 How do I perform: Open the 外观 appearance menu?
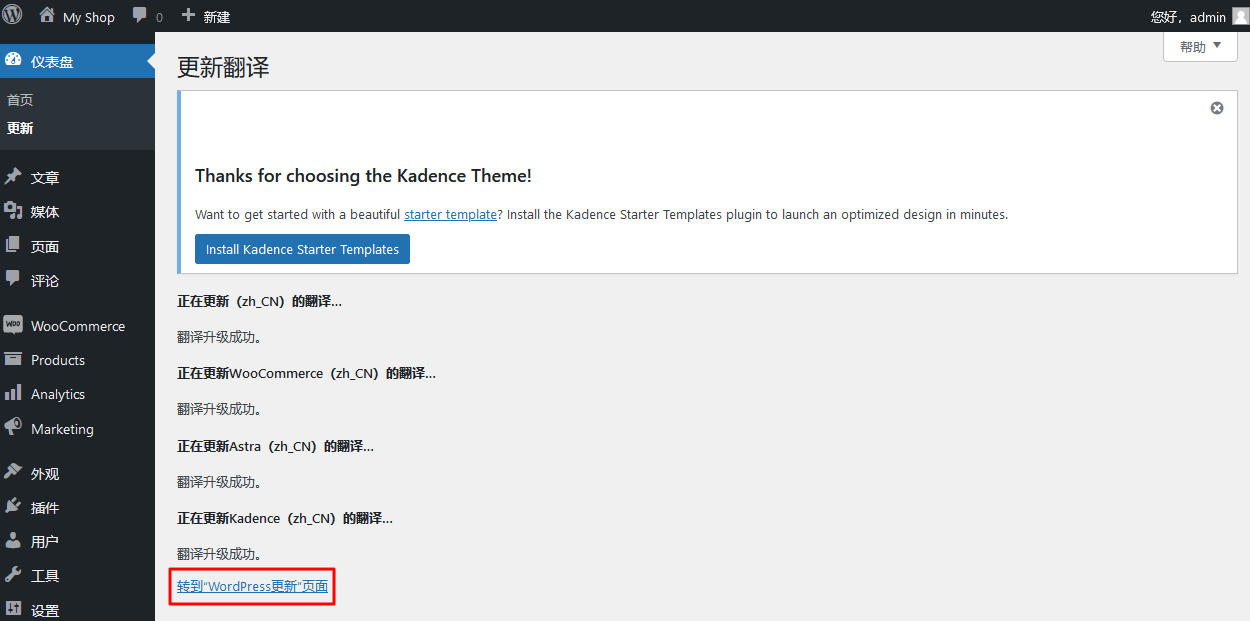click(44, 474)
